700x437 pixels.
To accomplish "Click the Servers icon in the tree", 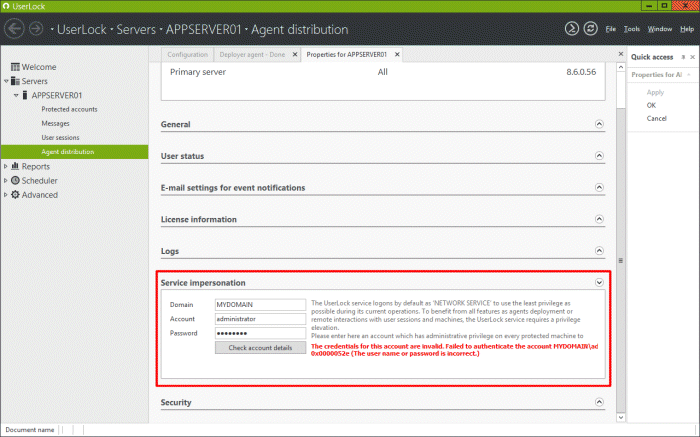I will [x=15, y=81].
